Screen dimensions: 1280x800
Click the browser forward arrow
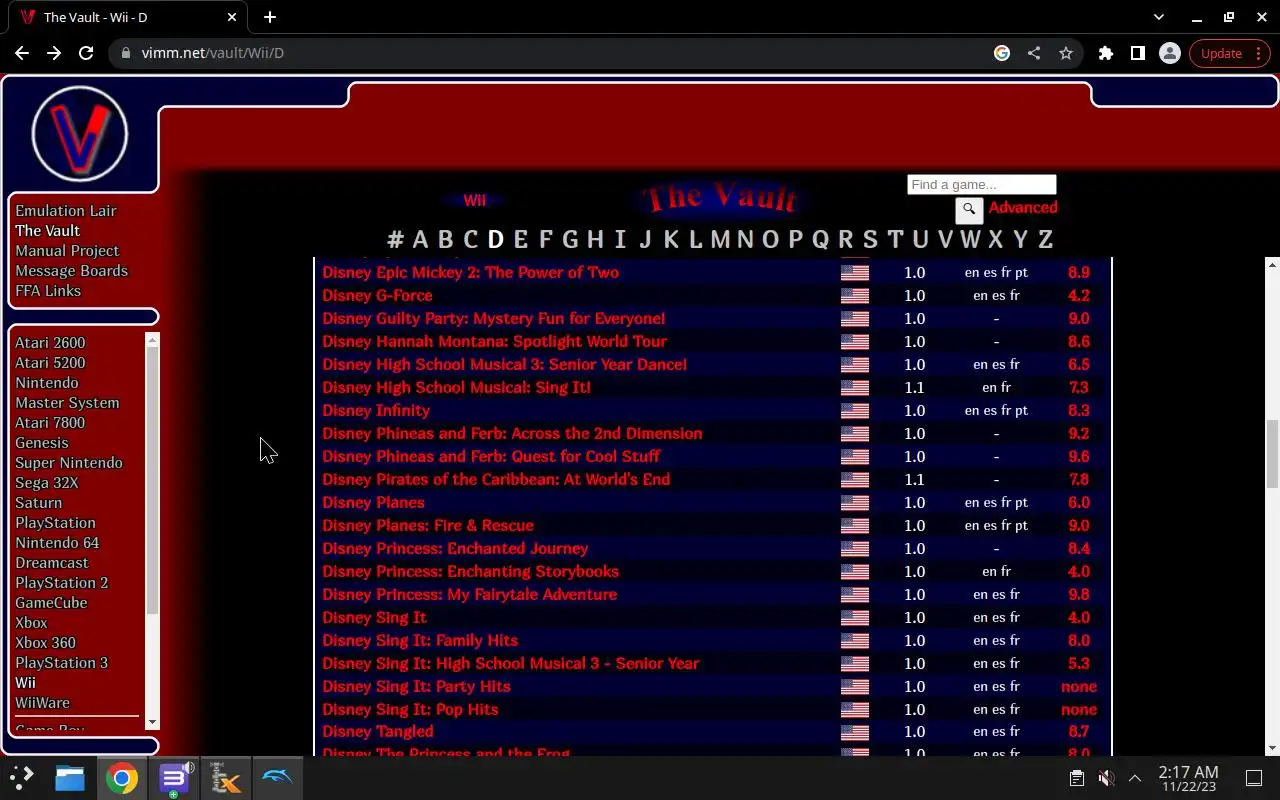(54, 53)
